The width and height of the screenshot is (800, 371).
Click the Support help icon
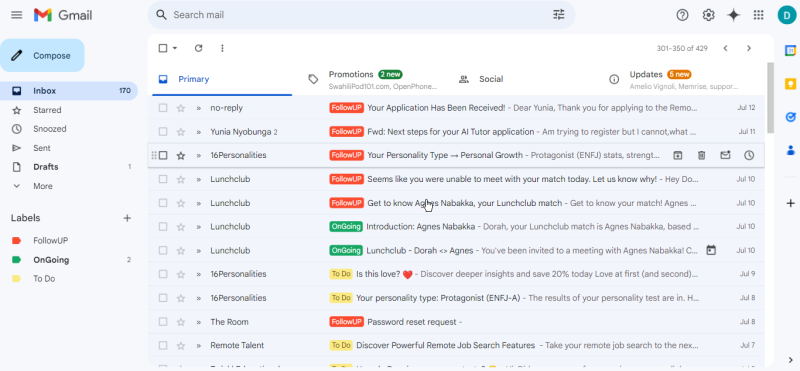coord(682,15)
